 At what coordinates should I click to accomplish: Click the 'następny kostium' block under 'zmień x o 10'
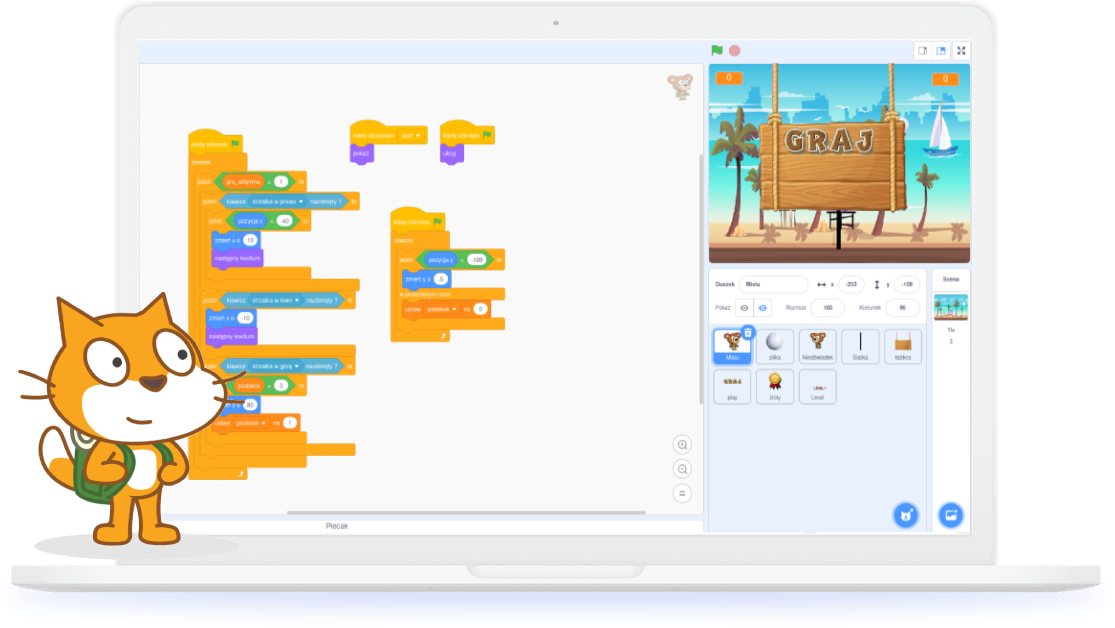pos(238,258)
